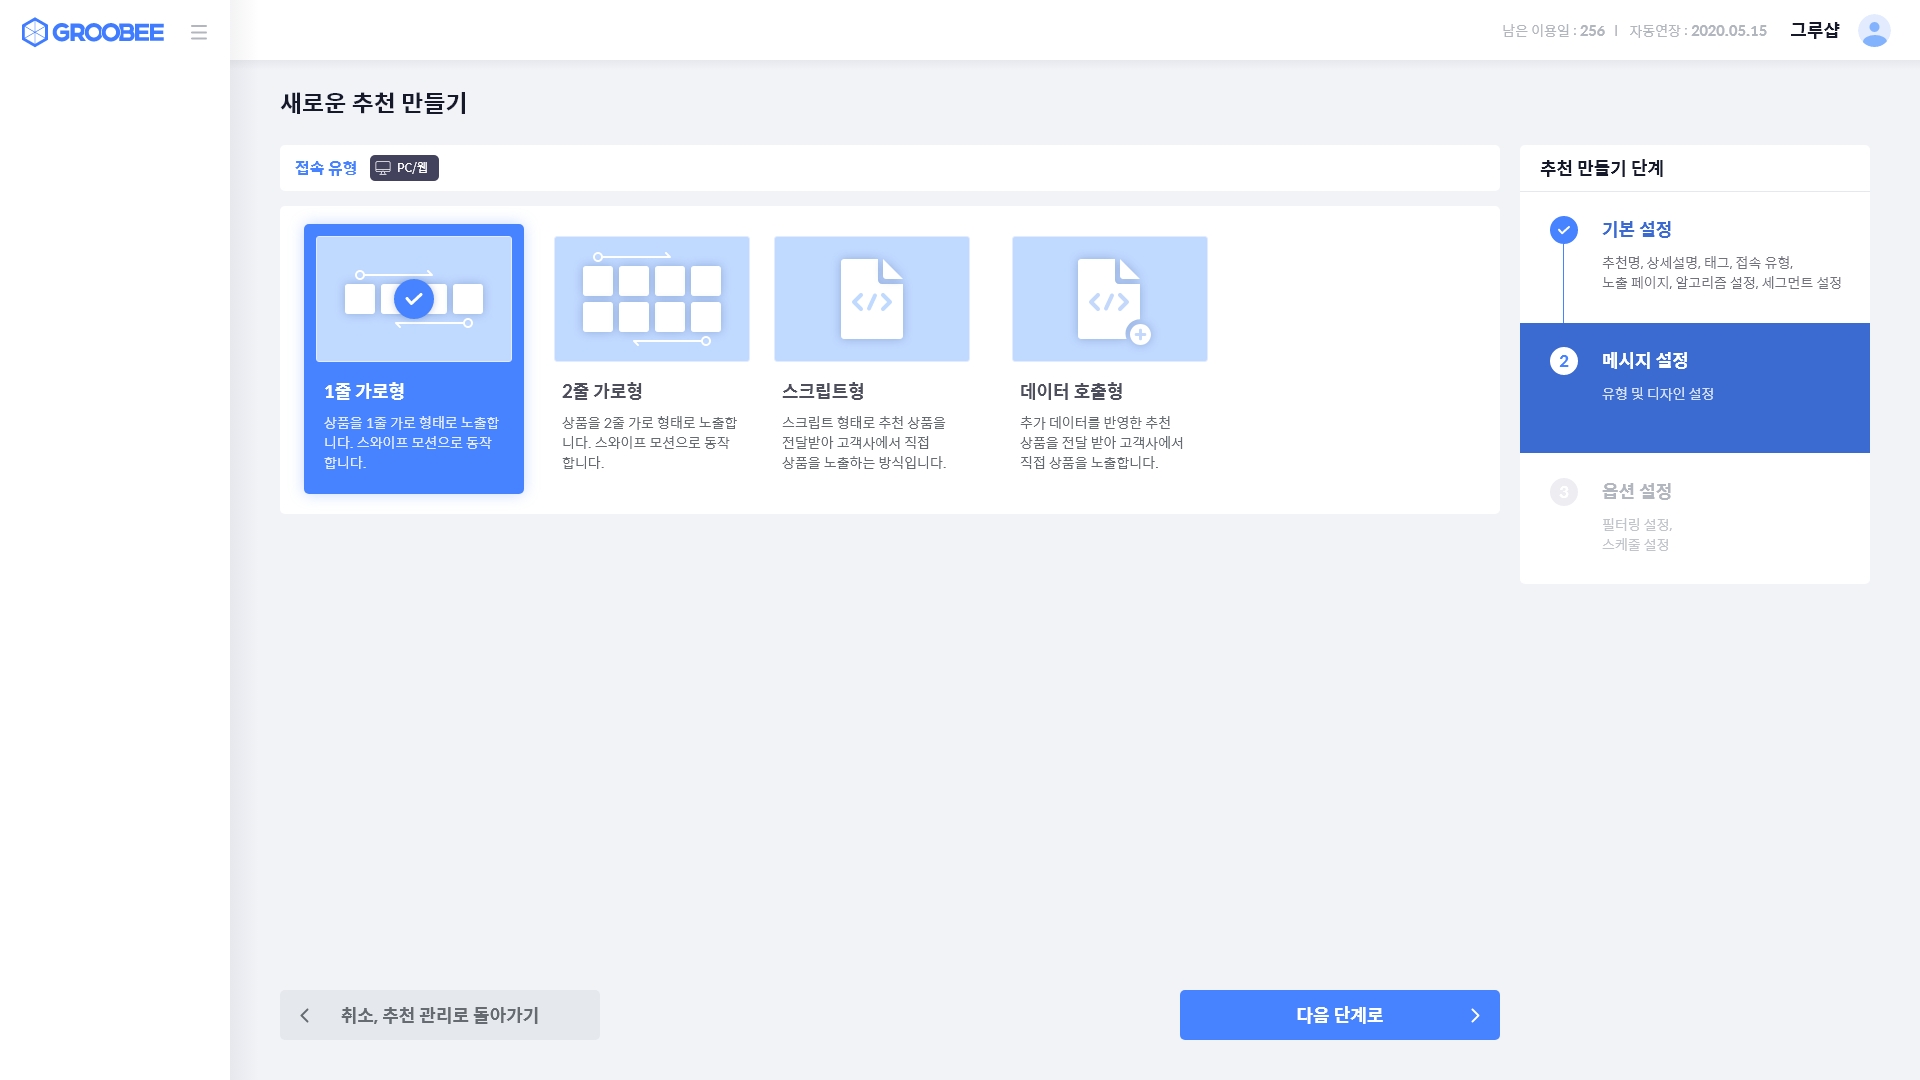Open the 기본 설정 step
This screenshot has height=1080, width=1920.
[x=1636, y=229]
